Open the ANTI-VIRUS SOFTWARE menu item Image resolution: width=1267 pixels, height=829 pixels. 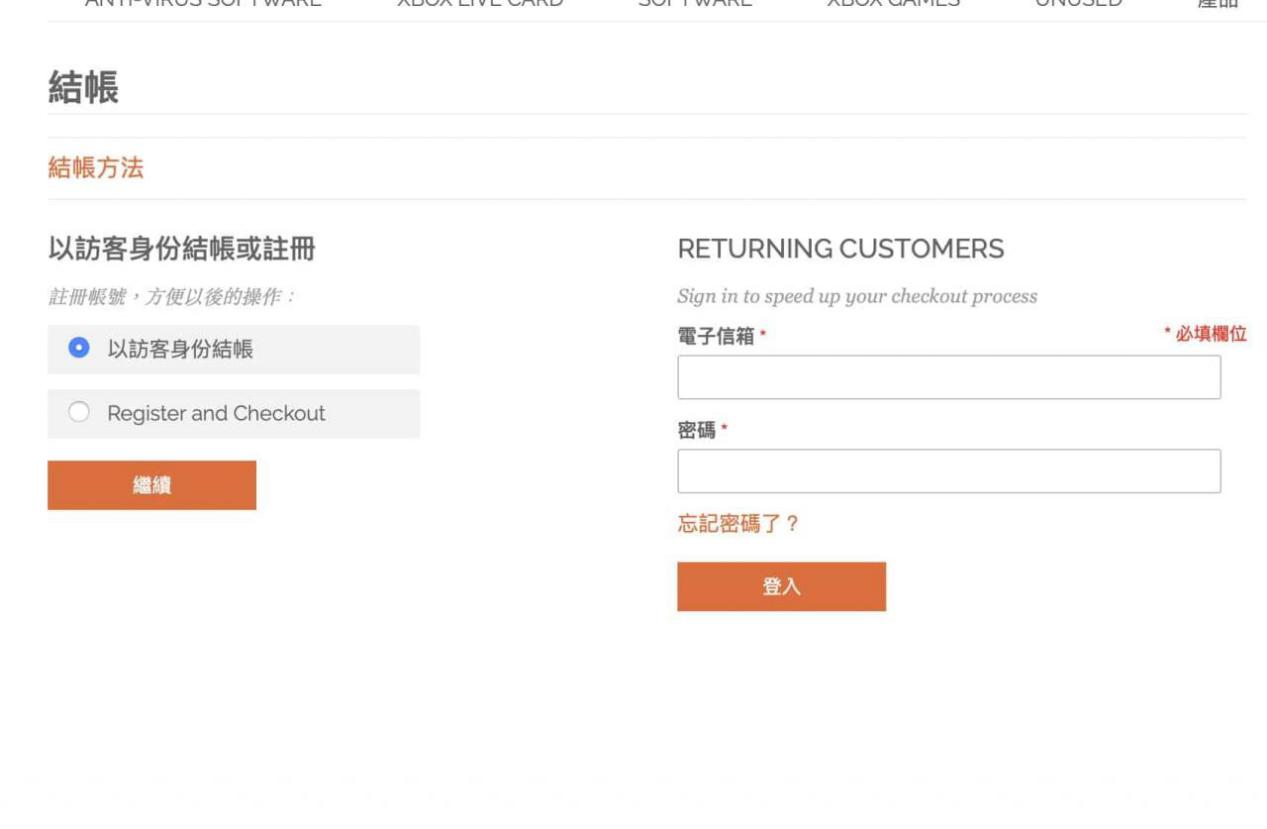pos(202,4)
